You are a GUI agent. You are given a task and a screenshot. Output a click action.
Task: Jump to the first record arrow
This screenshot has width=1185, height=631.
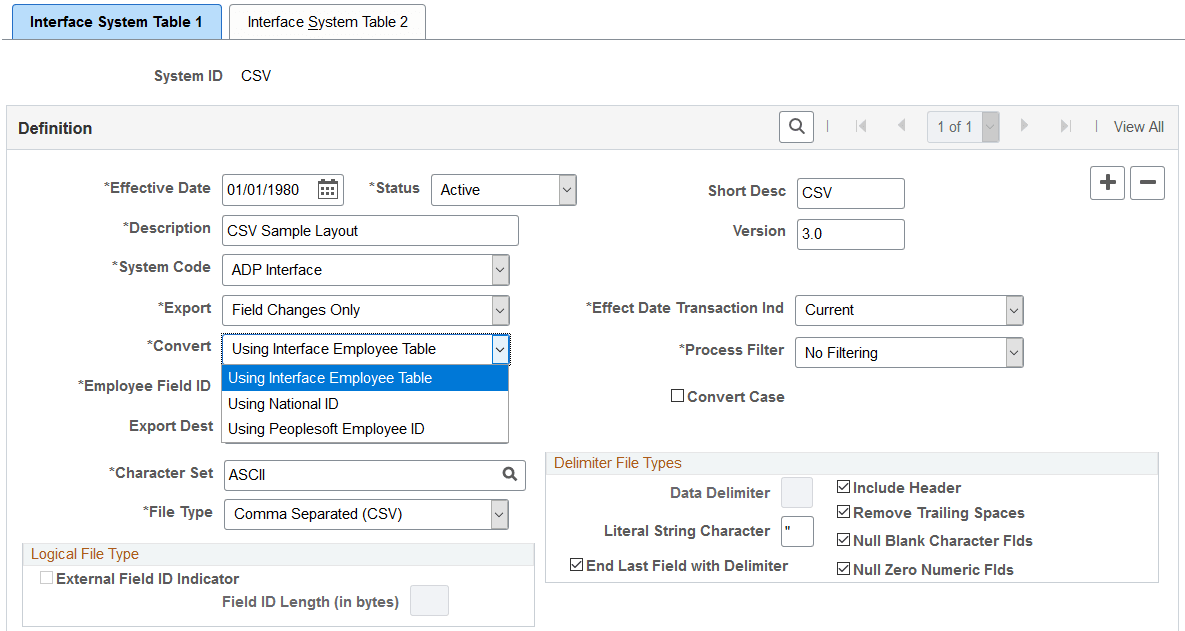click(861, 127)
